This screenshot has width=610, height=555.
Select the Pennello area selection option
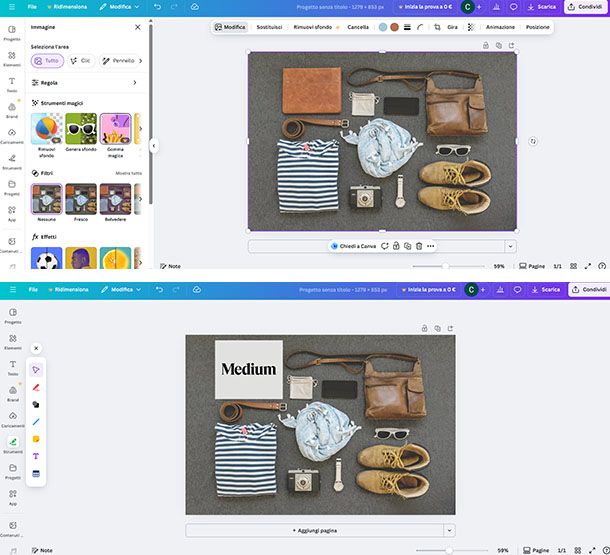119,61
